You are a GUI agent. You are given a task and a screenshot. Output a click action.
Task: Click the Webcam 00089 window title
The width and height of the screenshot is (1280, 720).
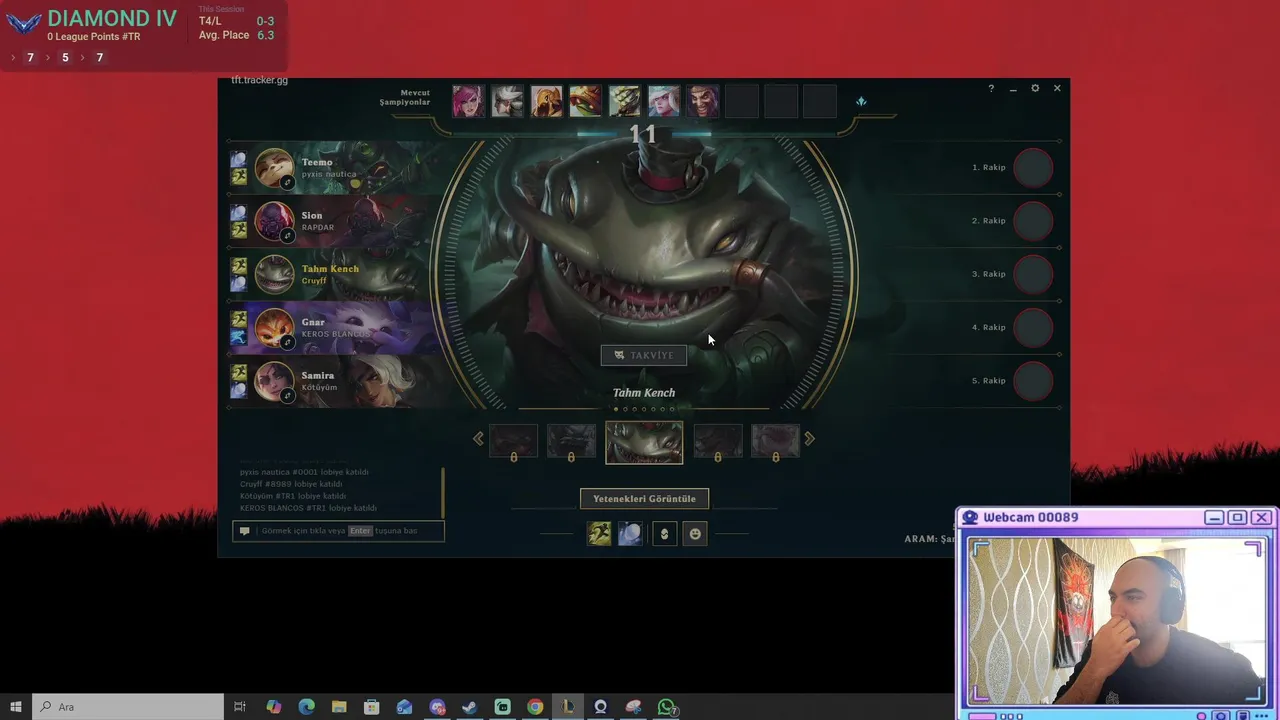(x=1031, y=517)
